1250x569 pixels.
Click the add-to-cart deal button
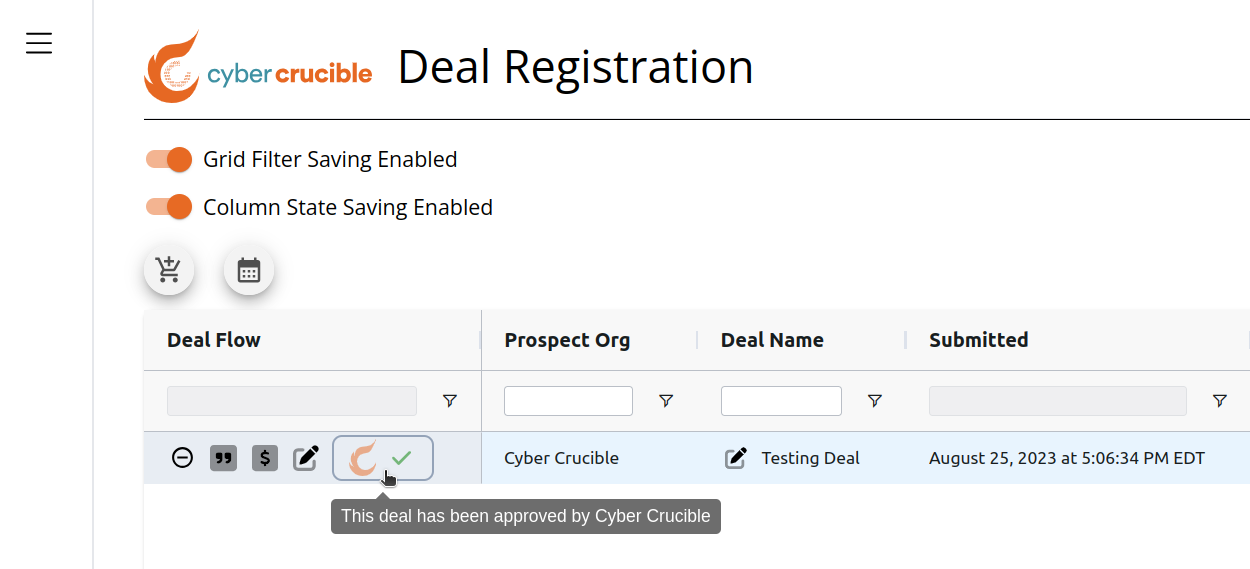(x=169, y=270)
